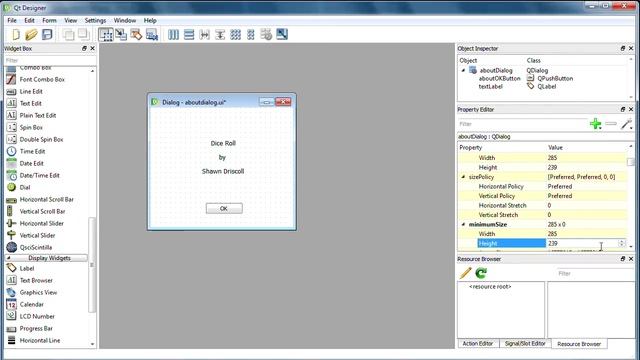Add dynamic property with green plus icon
The height and width of the screenshot is (360, 640).
pos(596,124)
